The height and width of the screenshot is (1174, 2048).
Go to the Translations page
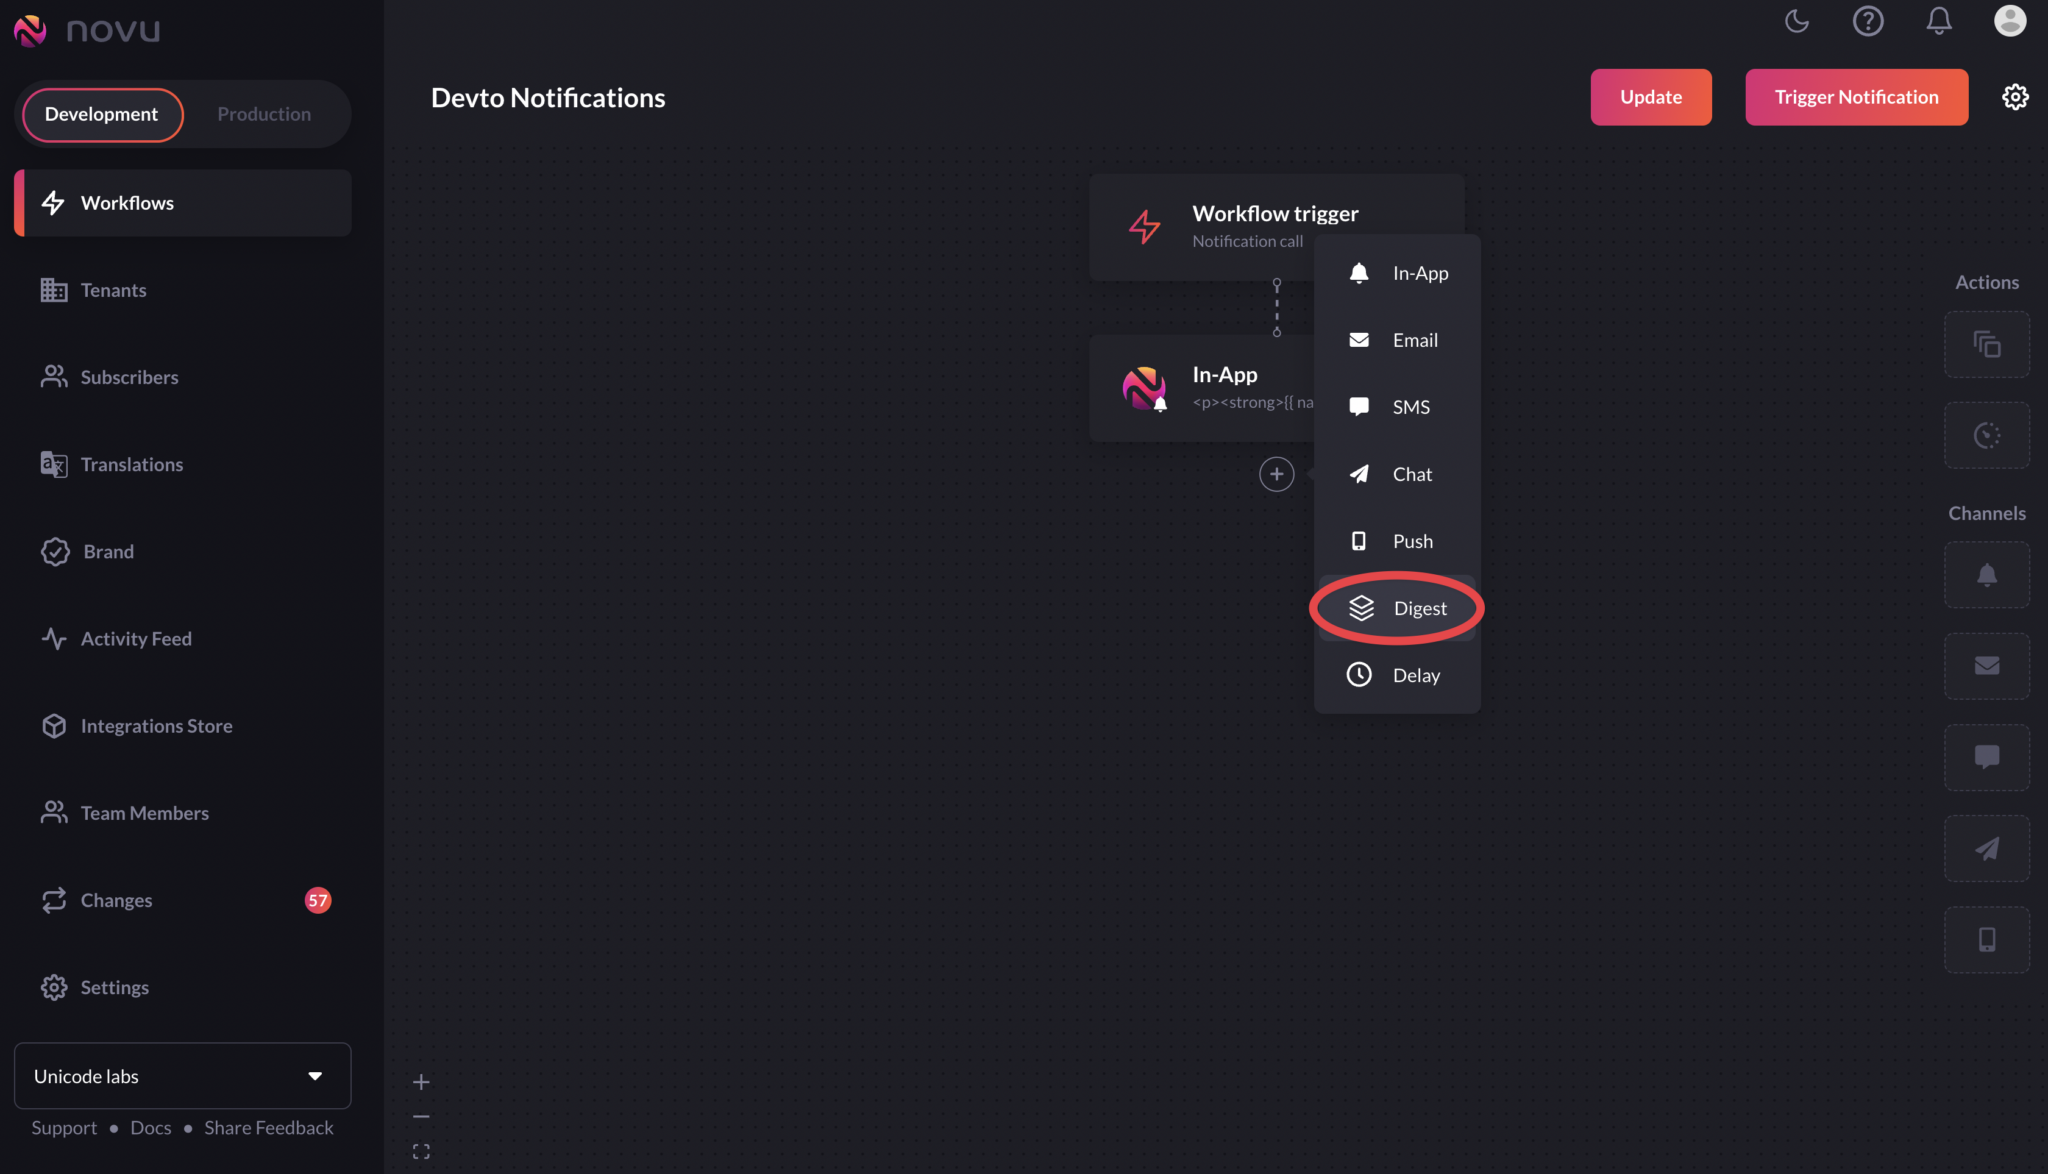(132, 463)
